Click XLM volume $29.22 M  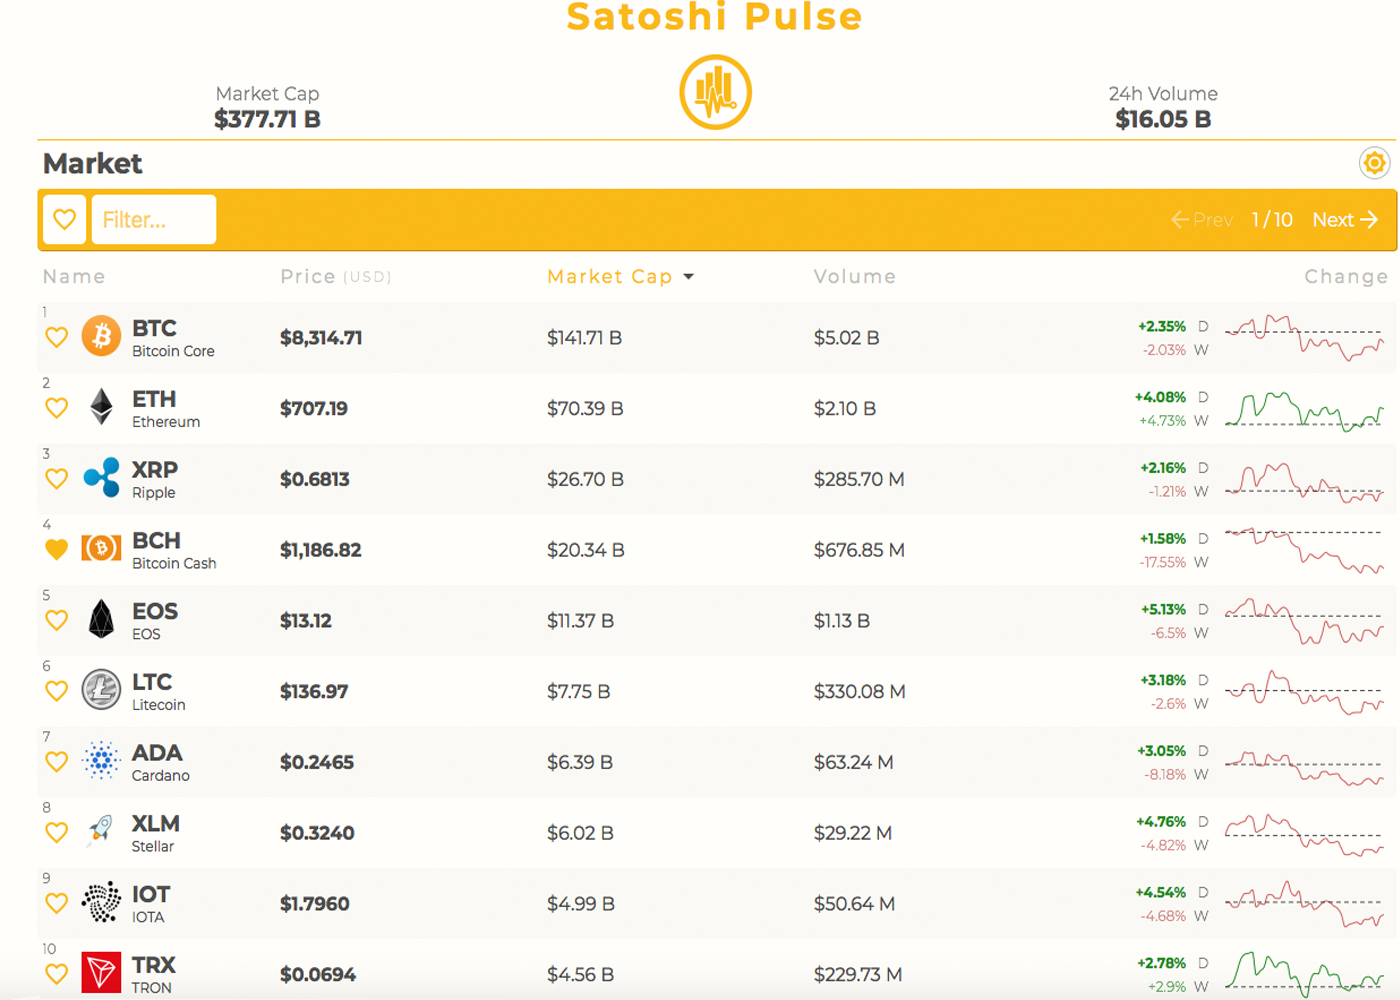pyautogui.click(x=852, y=833)
